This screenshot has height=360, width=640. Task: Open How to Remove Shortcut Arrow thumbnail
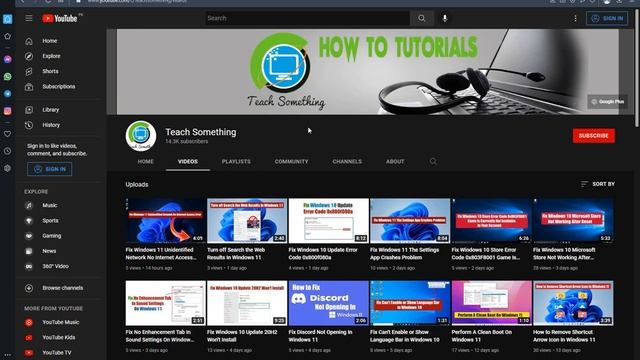[x=573, y=303]
